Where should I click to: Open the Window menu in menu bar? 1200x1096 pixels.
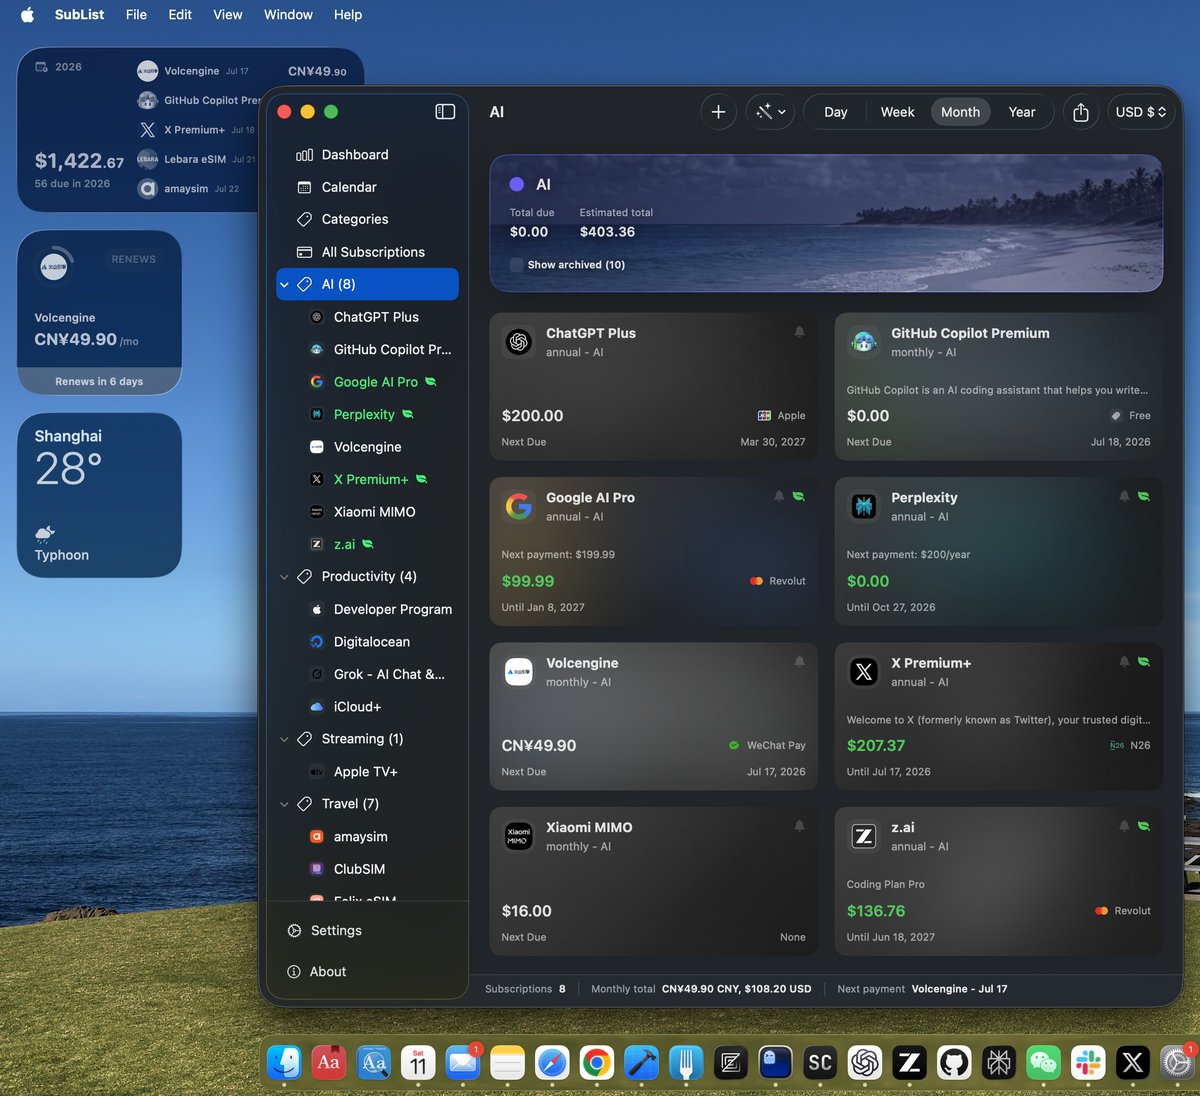point(288,14)
